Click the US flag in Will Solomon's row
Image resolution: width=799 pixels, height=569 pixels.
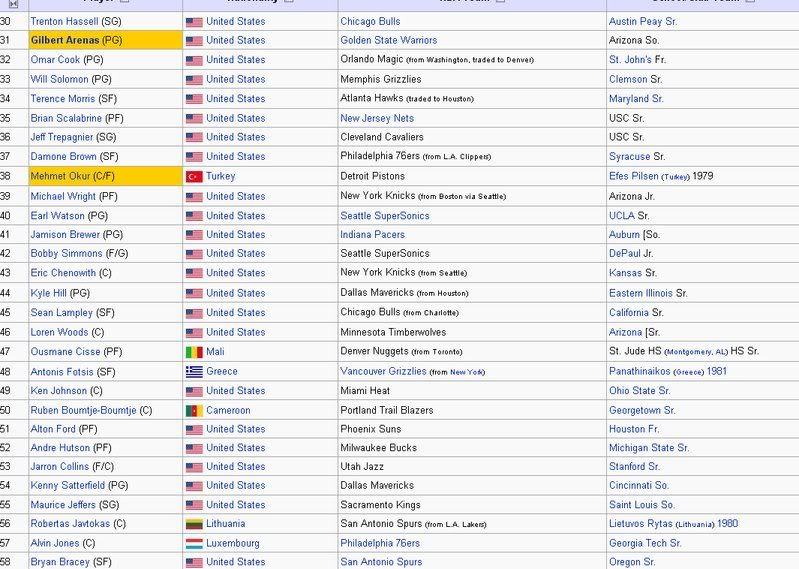point(194,80)
